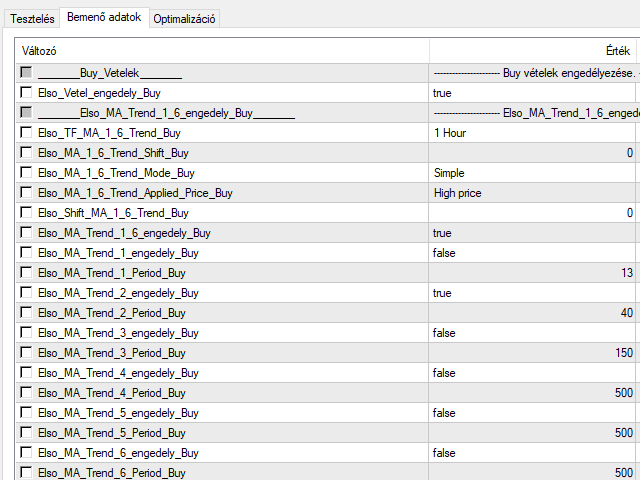The height and width of the screenshot is (480, 640).
Task: Check the Elso_MA_Trend_4_Period_Buy box
Action: (x=26, y=393)
